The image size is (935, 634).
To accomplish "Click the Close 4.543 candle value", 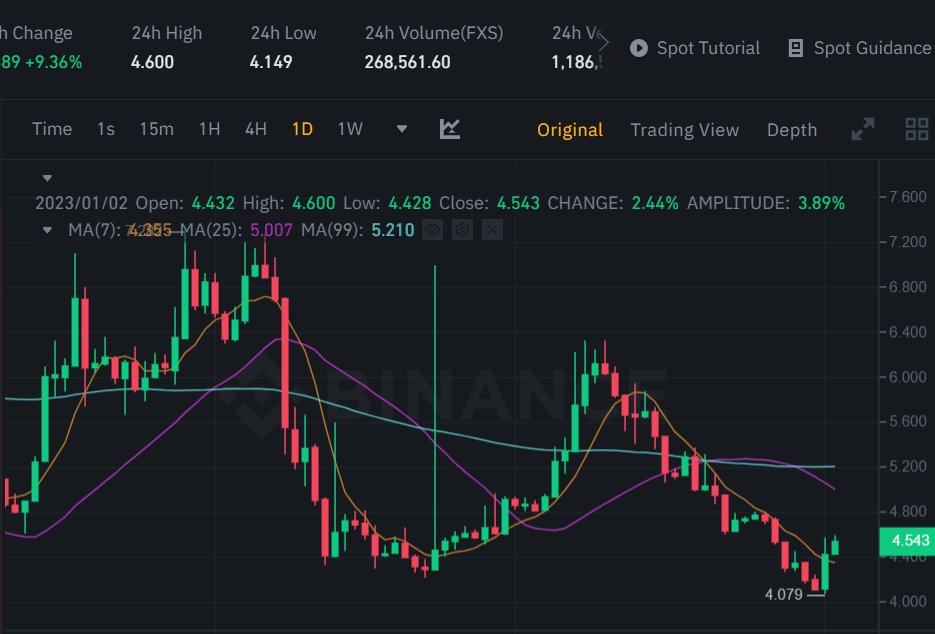I will pos(518,203).
